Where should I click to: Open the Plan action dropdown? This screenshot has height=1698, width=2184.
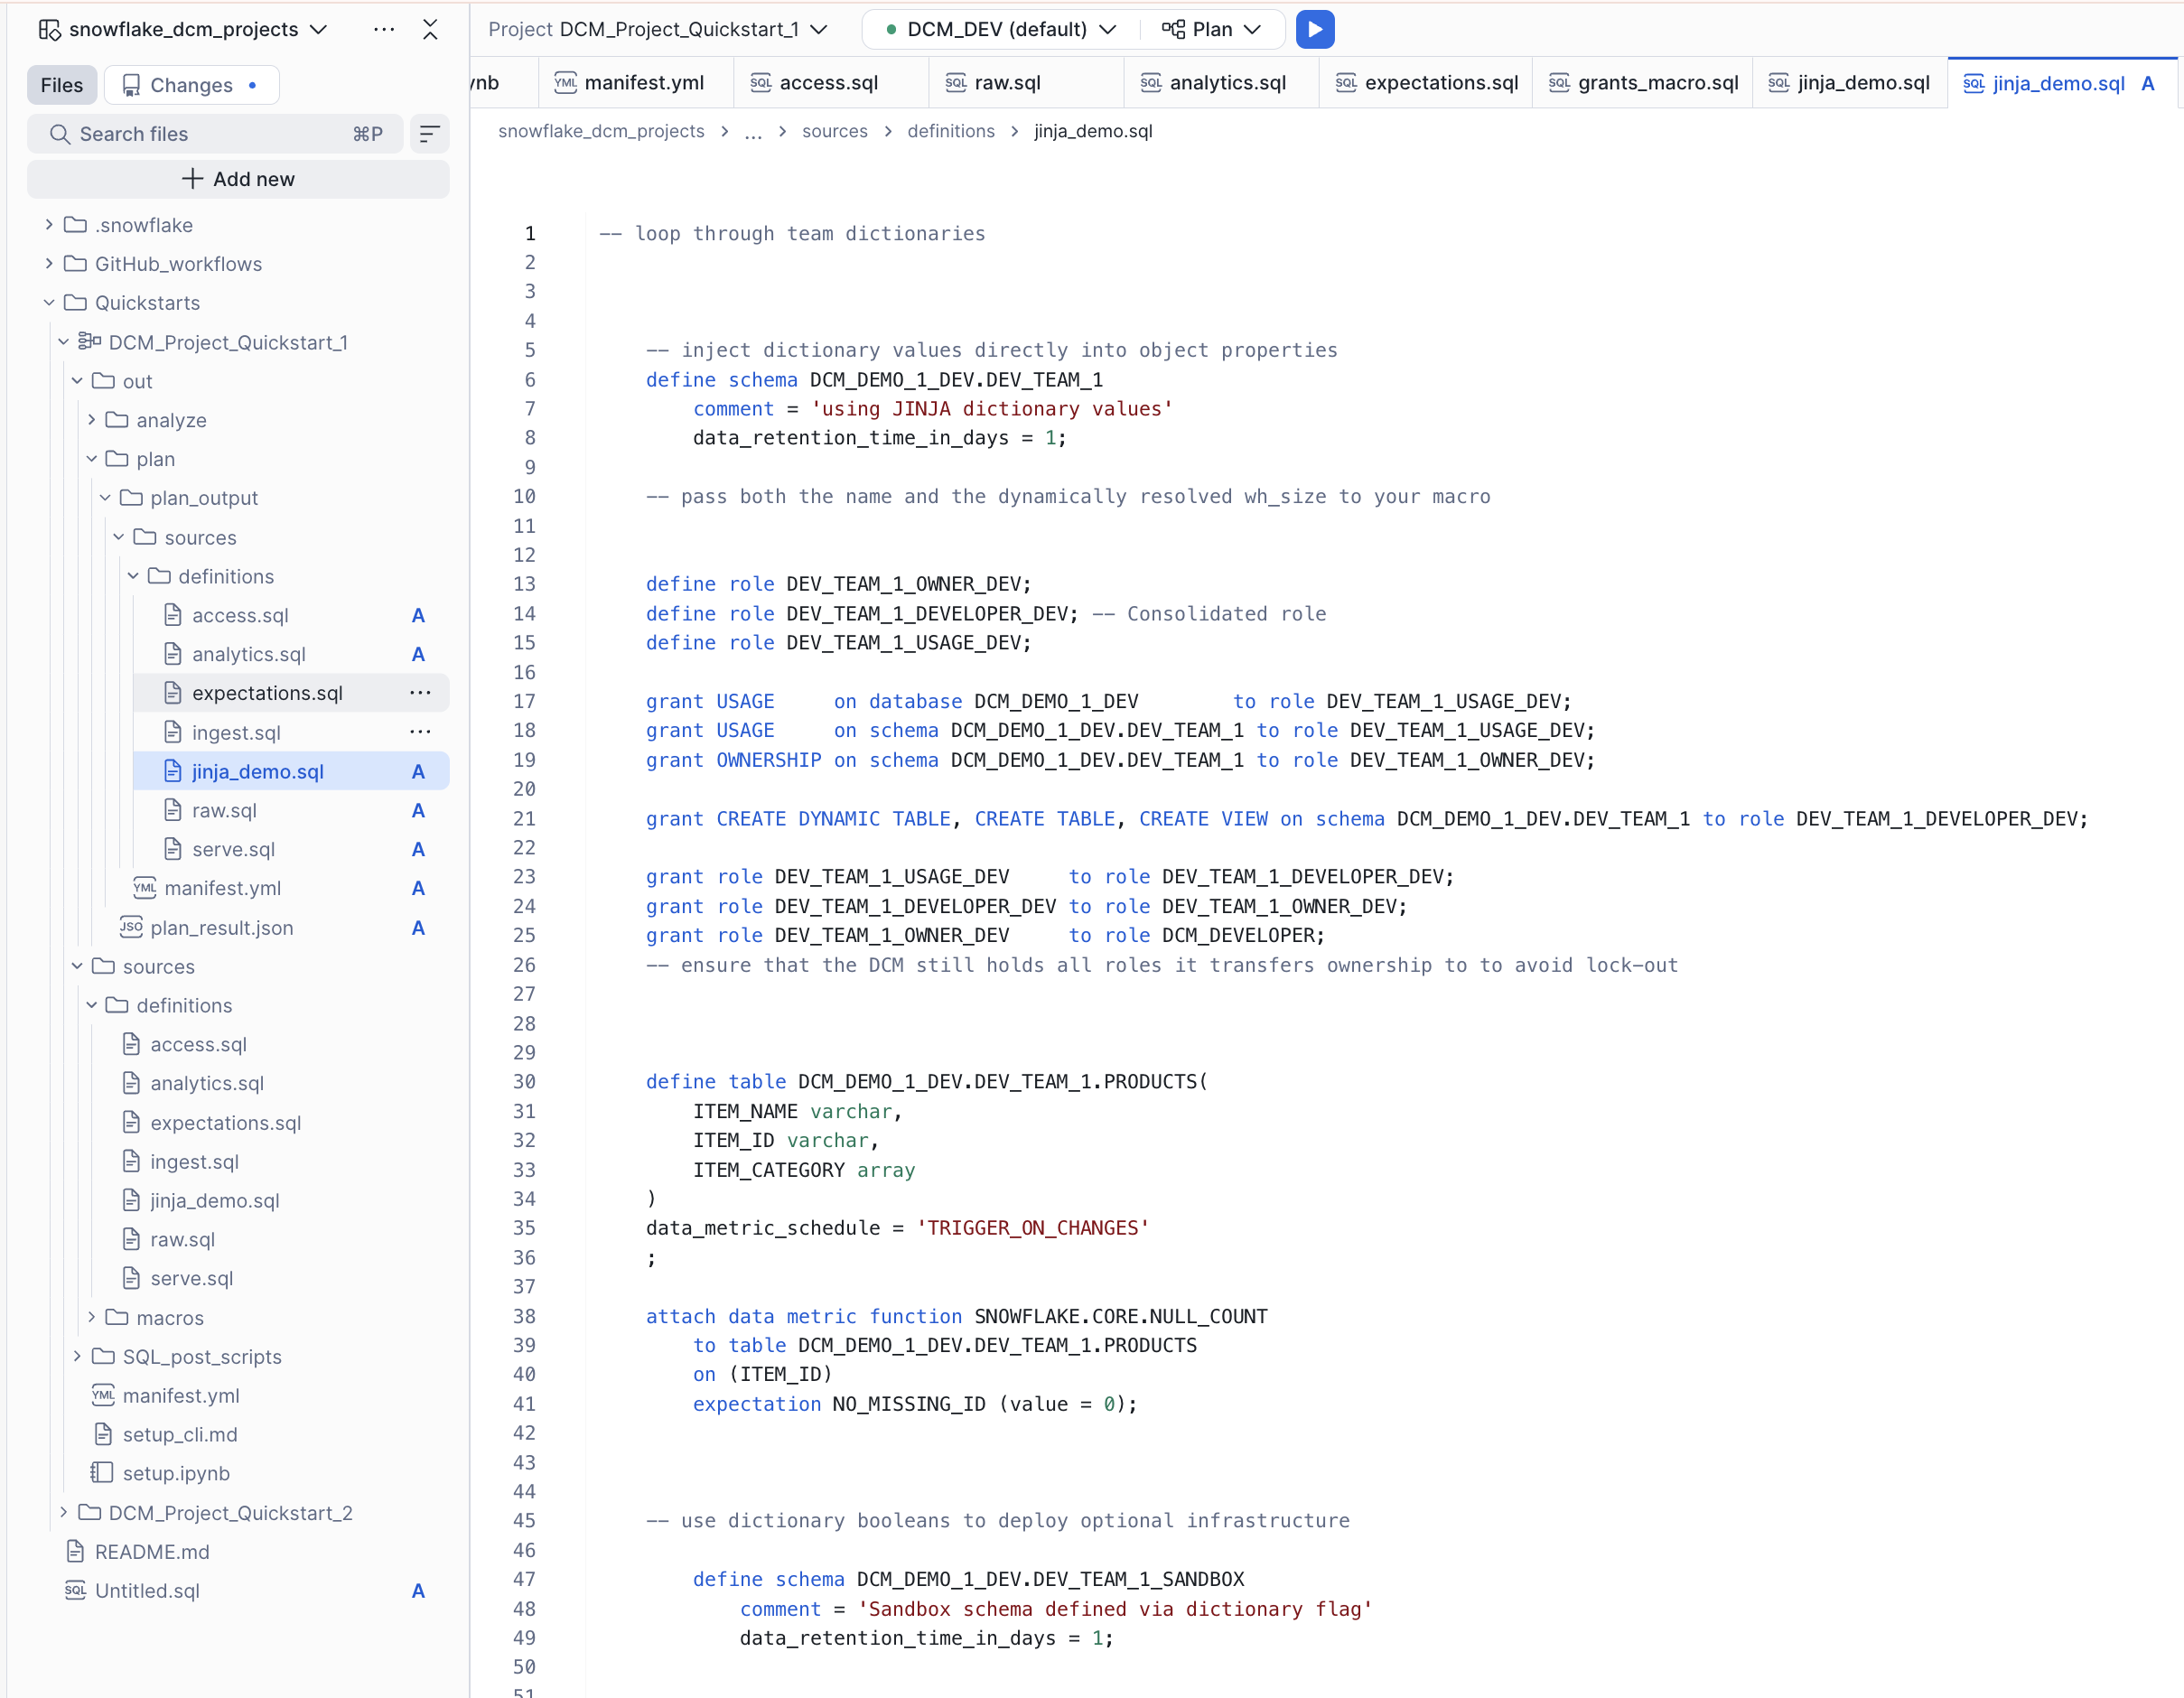(1211, 29)
